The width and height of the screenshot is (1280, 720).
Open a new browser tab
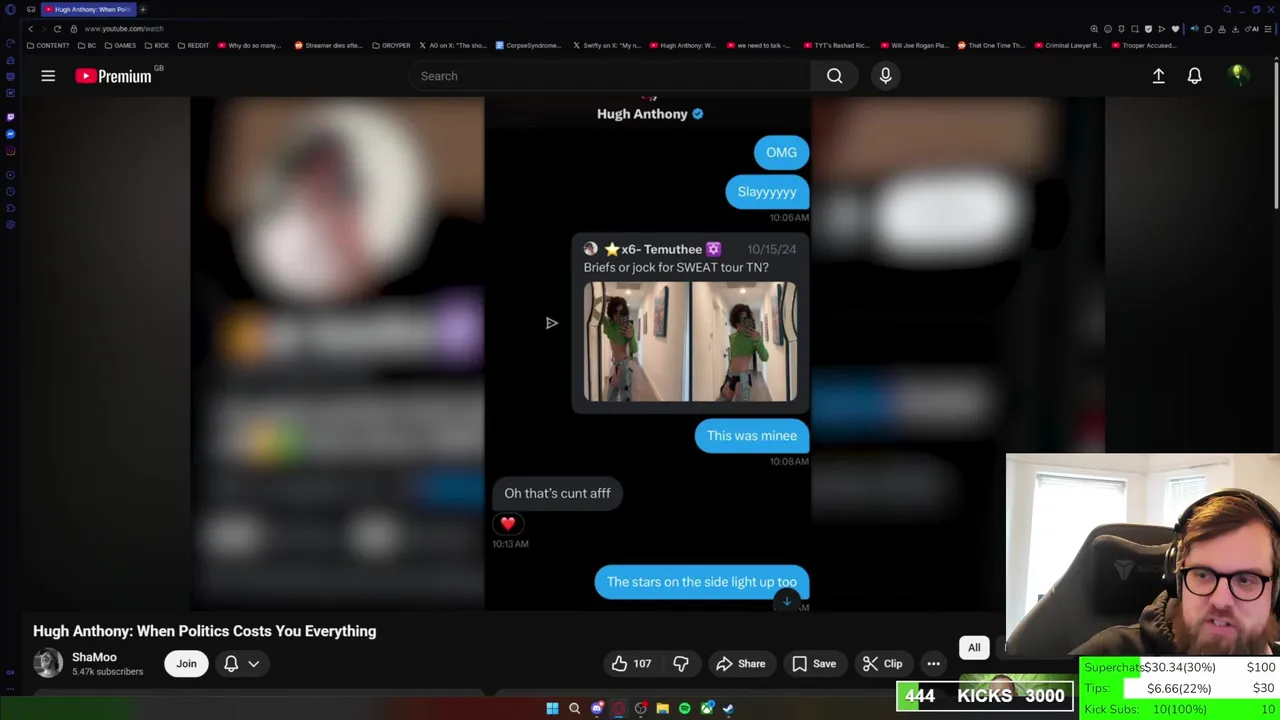(x=143, y=9)
